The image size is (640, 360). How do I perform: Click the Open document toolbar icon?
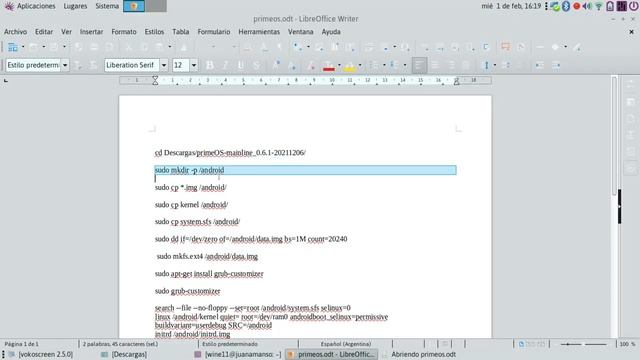coord(33,47)
